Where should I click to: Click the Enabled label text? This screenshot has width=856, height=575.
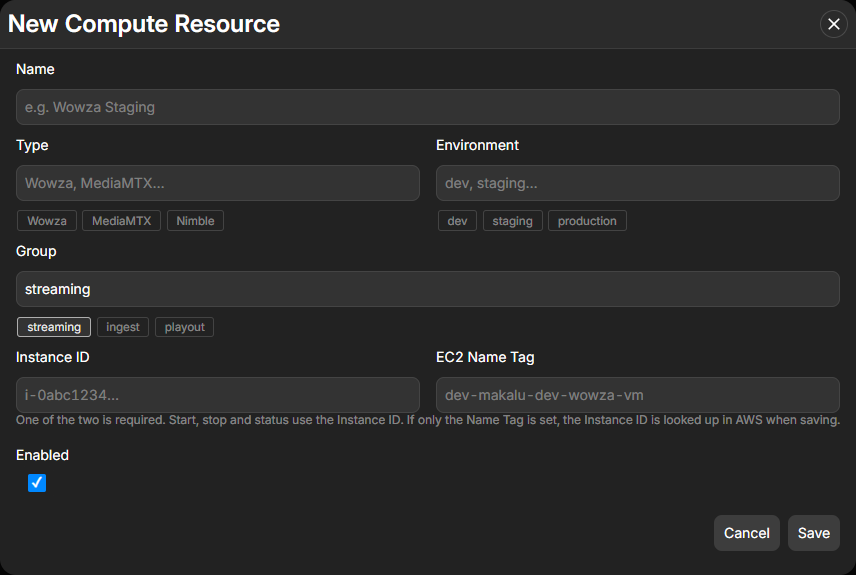point(42,455)
